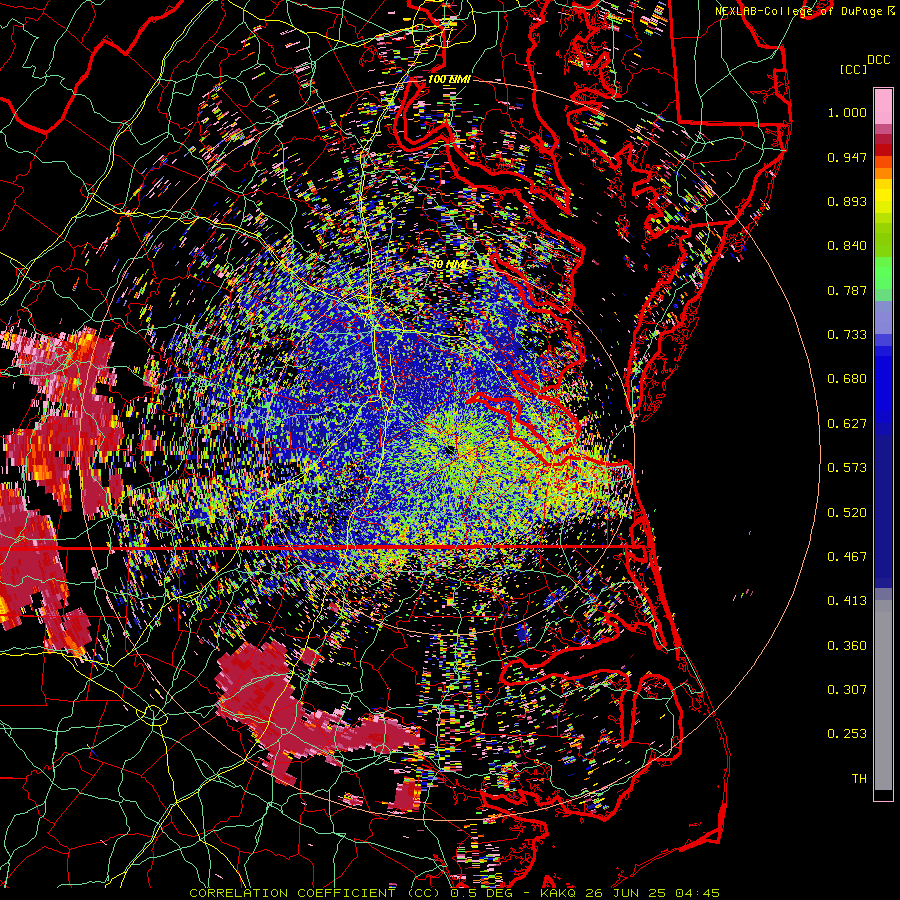Pick the bright green color bar segment
Image resolution: width=900 pixels, height=900 pixels.
tap(883, 273)
